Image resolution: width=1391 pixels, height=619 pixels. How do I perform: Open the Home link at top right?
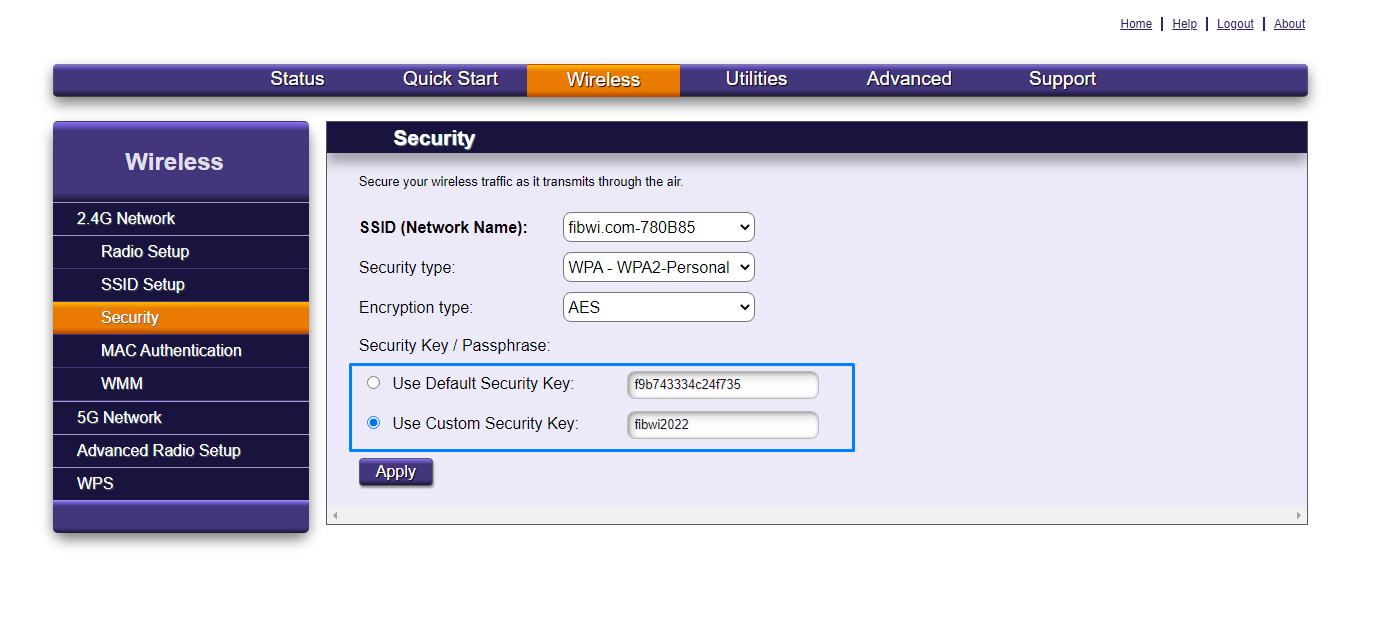(1136, 24)
